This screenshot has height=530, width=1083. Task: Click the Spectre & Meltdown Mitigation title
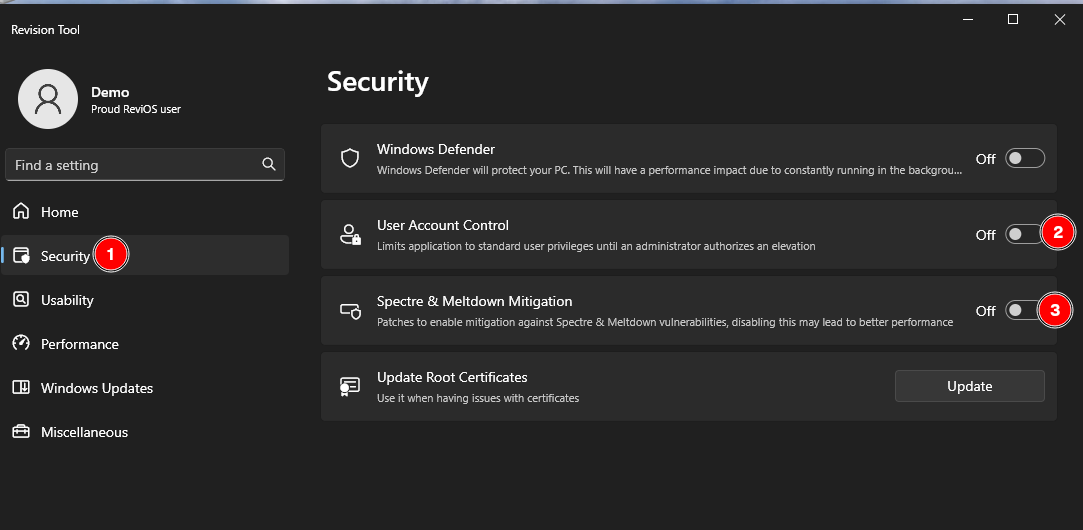475,301
